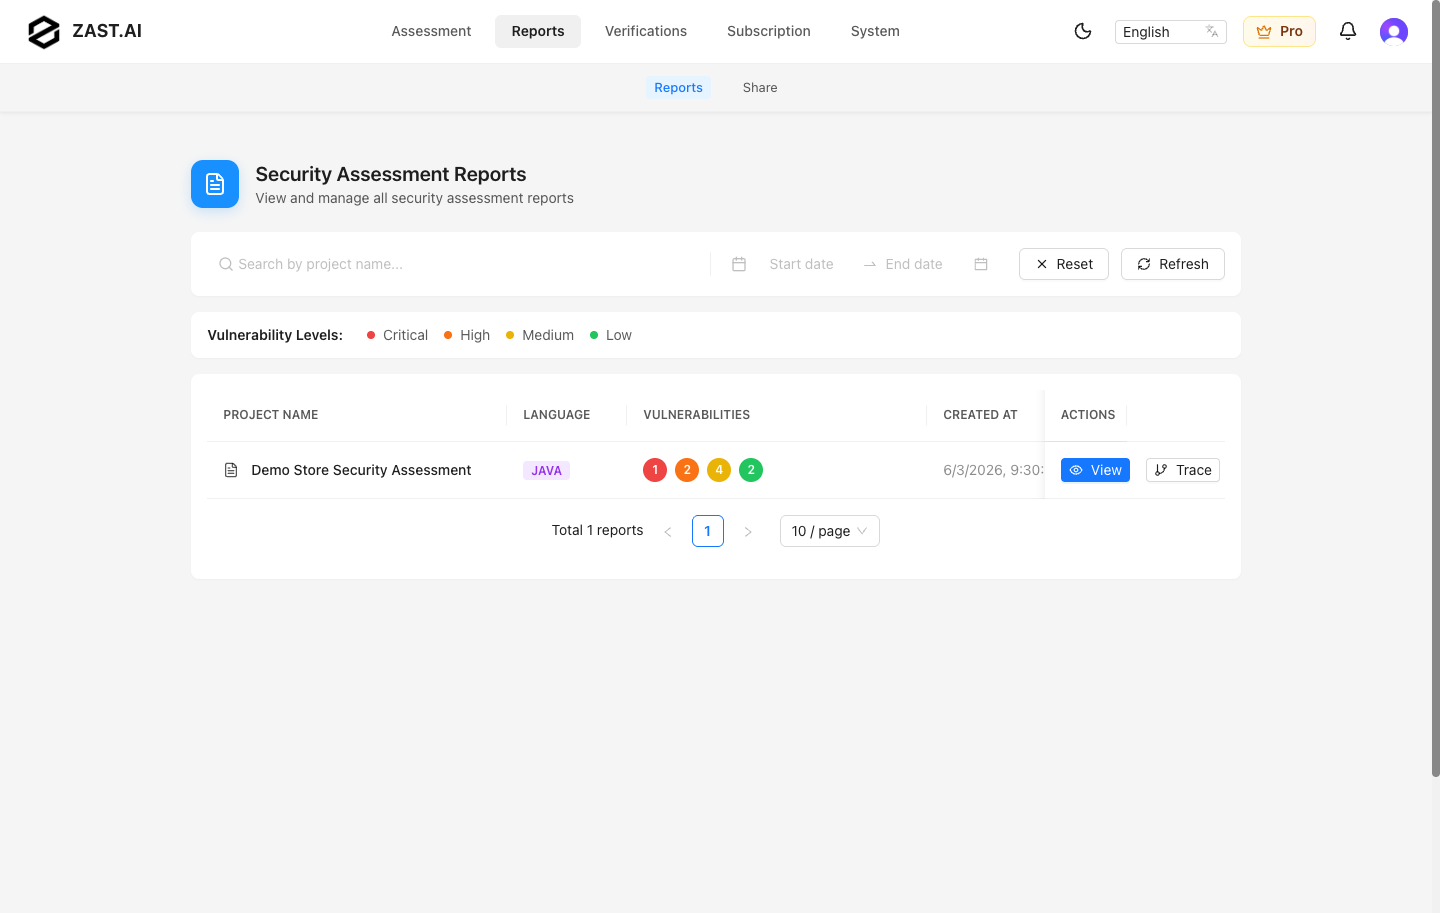Viewport: 1440px width, 913px height.
Task: Click the Total 1 reports label
Action: point(598,530)
